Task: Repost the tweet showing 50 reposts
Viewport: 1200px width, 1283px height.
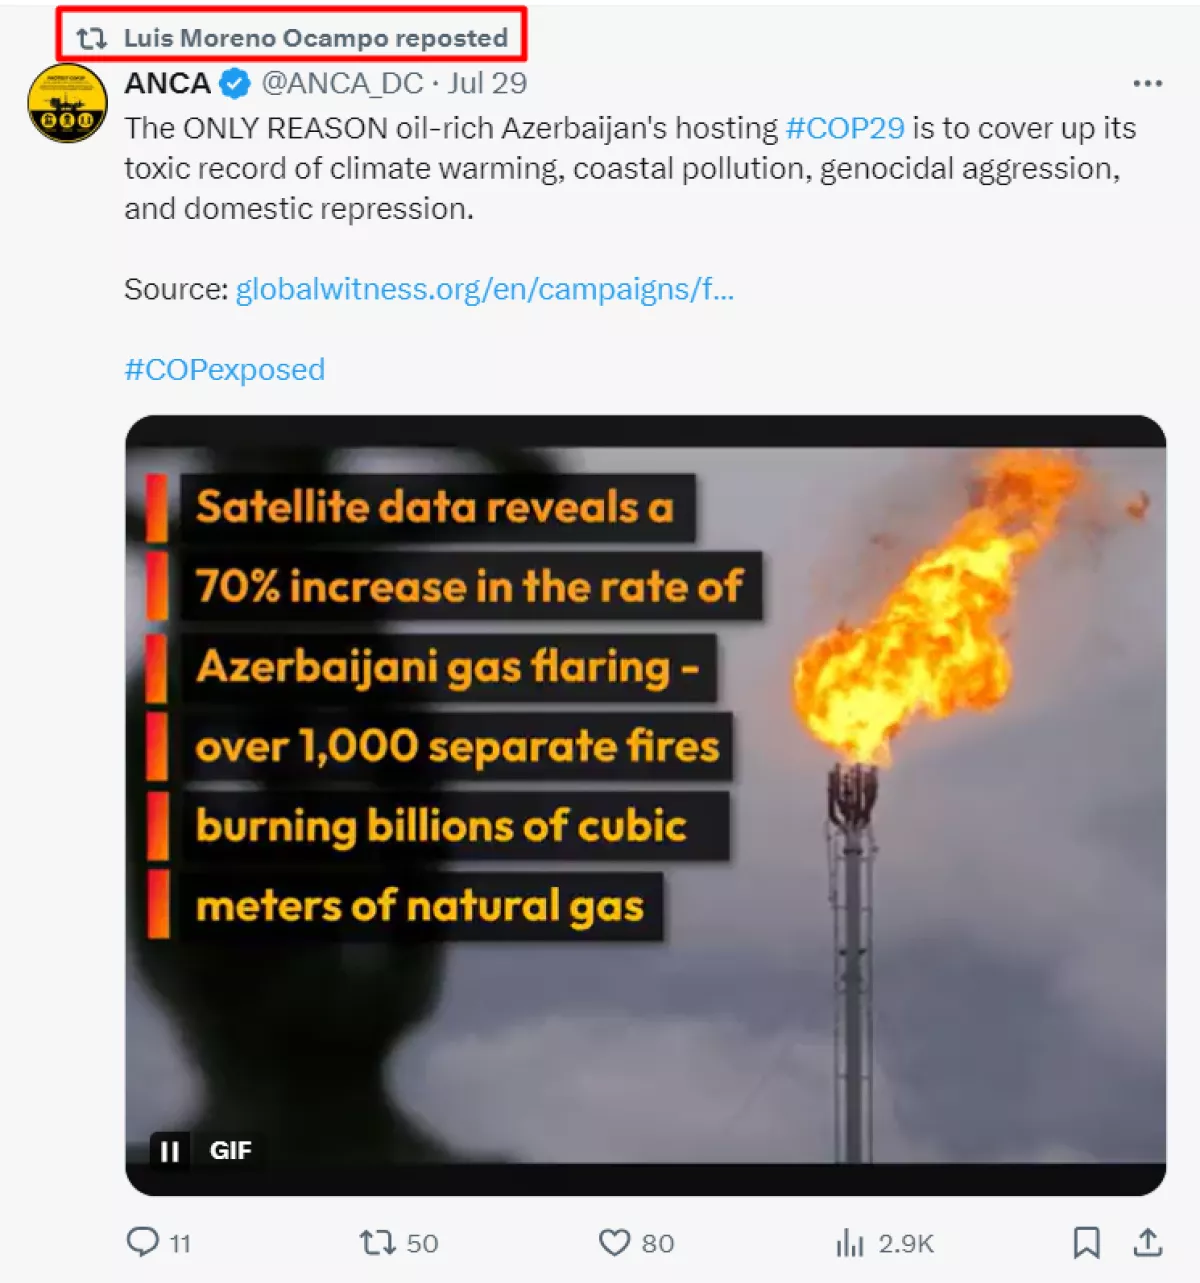Action: [378, 1242]
